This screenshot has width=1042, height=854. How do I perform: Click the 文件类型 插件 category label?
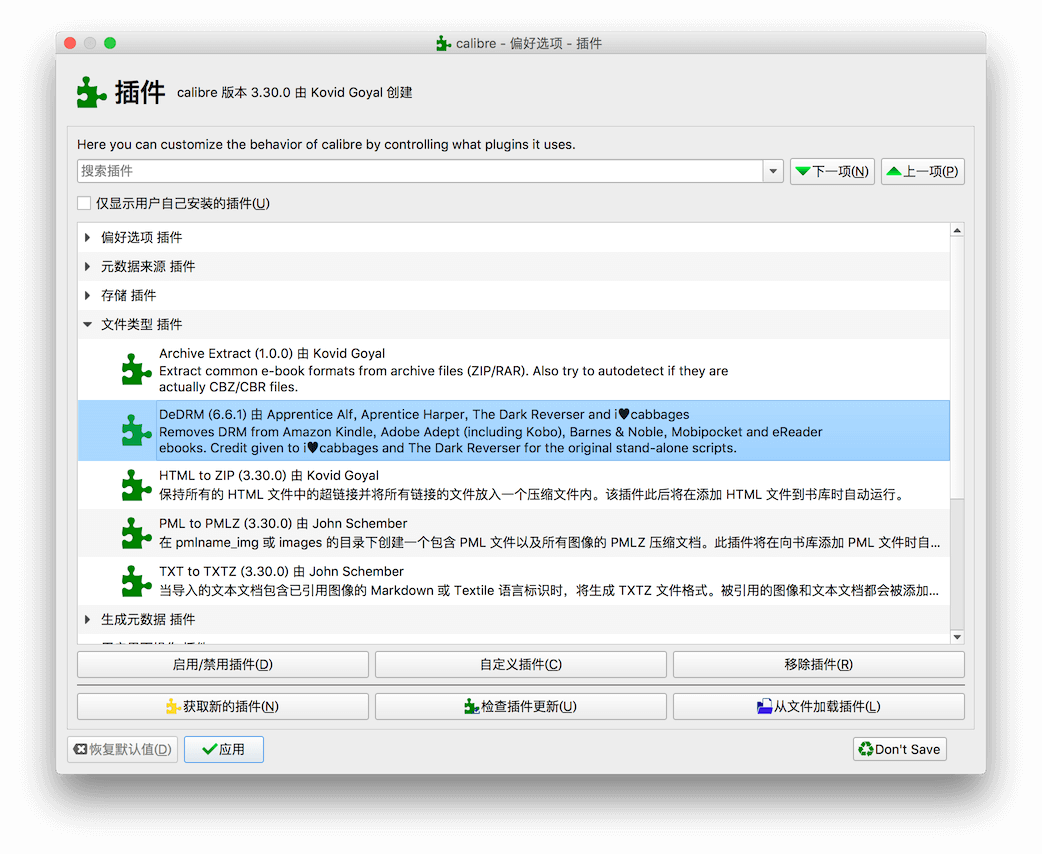(x=142, y=324)
